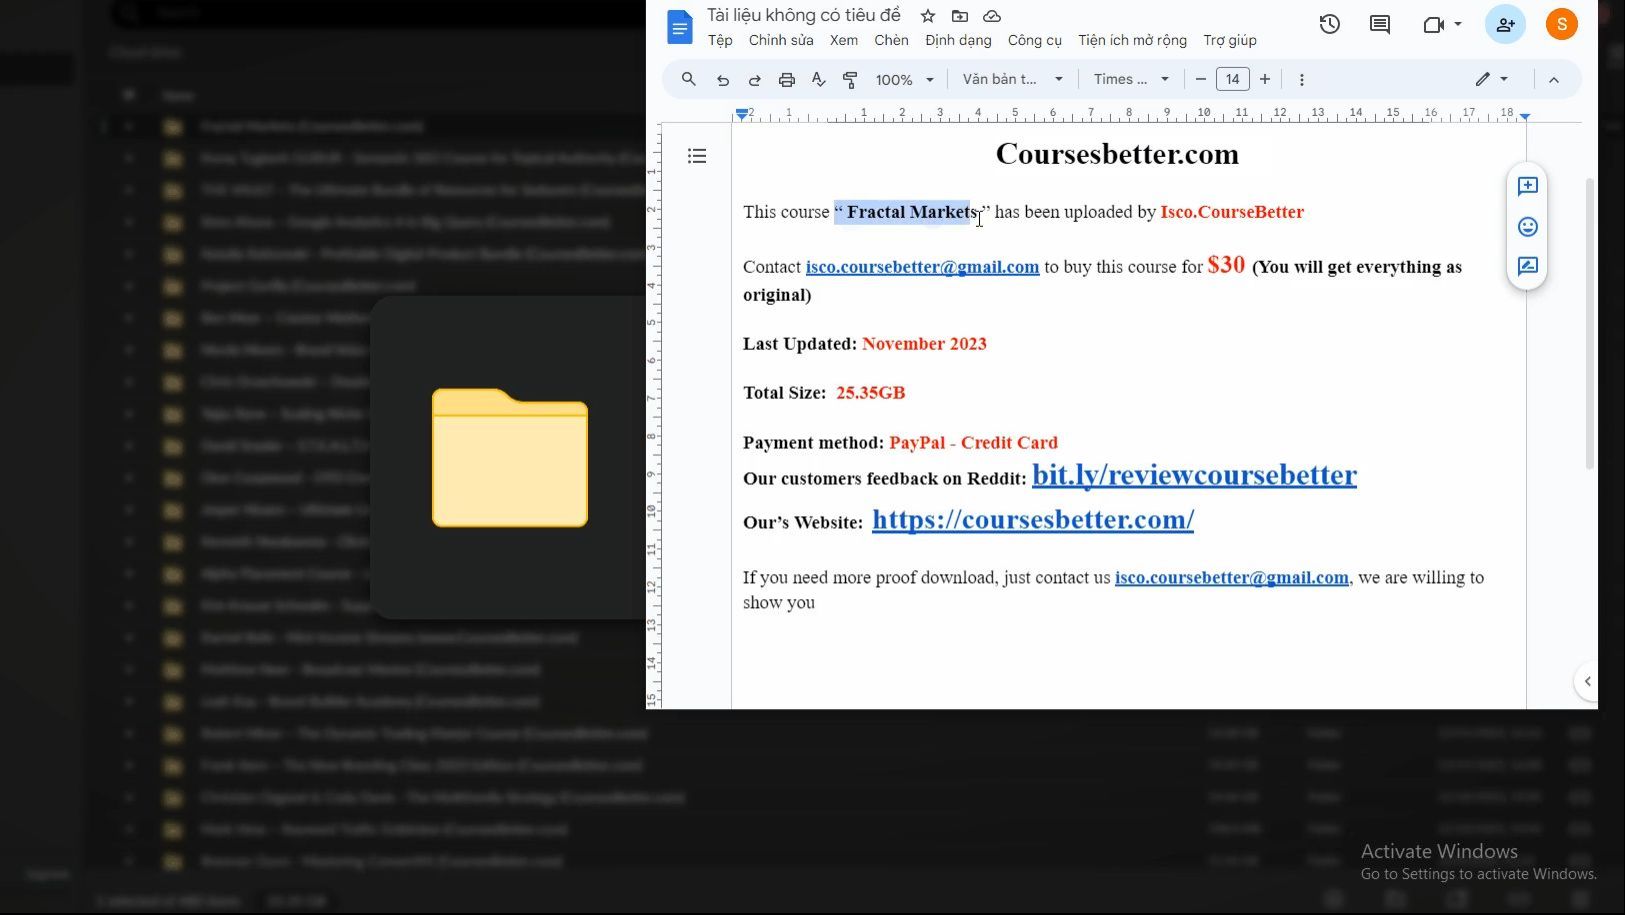Click the '25.35GB' total size text
Screen dimensions: 1625x915
click(x=870, y=392)
